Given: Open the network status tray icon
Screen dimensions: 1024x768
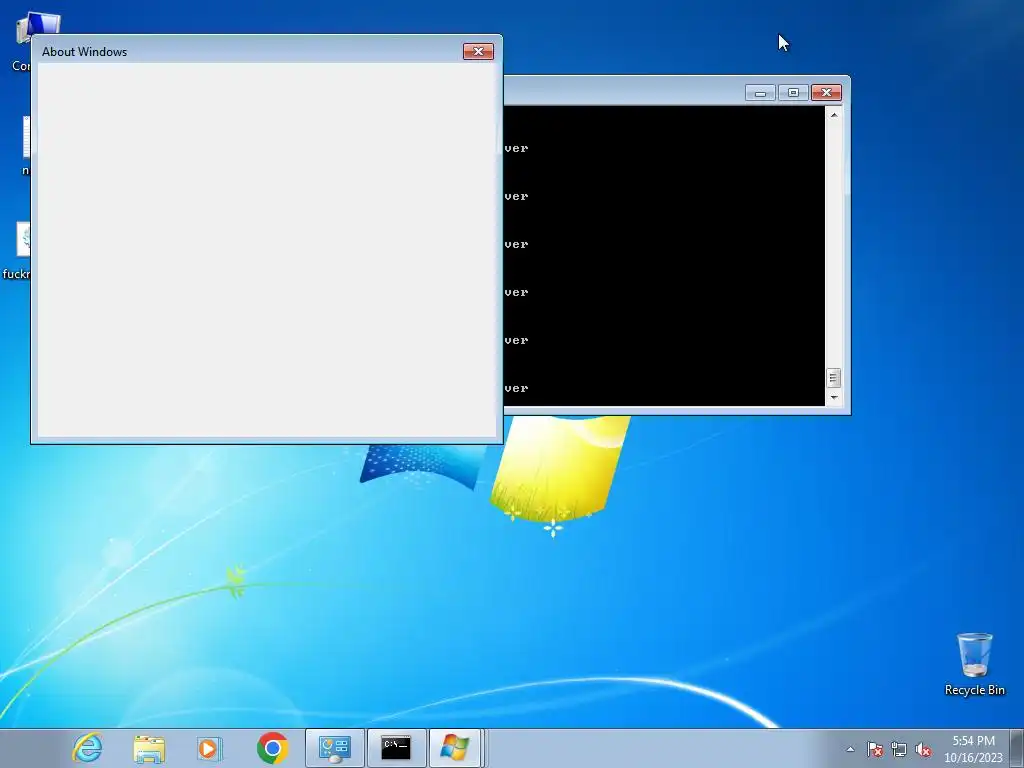Looking at the screenshot, I should click(x=899, y=749).
